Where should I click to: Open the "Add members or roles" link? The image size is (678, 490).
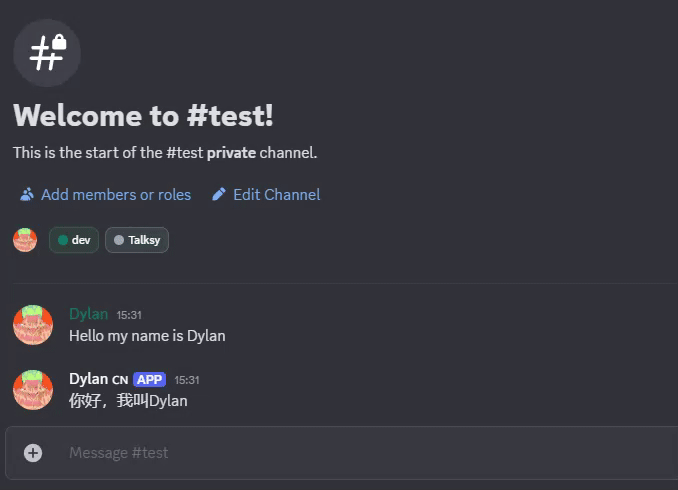coord(115,195)
